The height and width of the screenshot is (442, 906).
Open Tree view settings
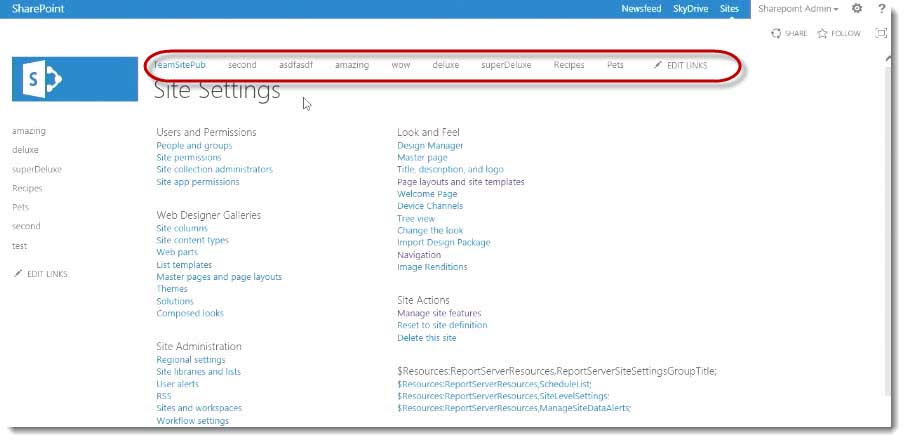(x=416, y=218)
